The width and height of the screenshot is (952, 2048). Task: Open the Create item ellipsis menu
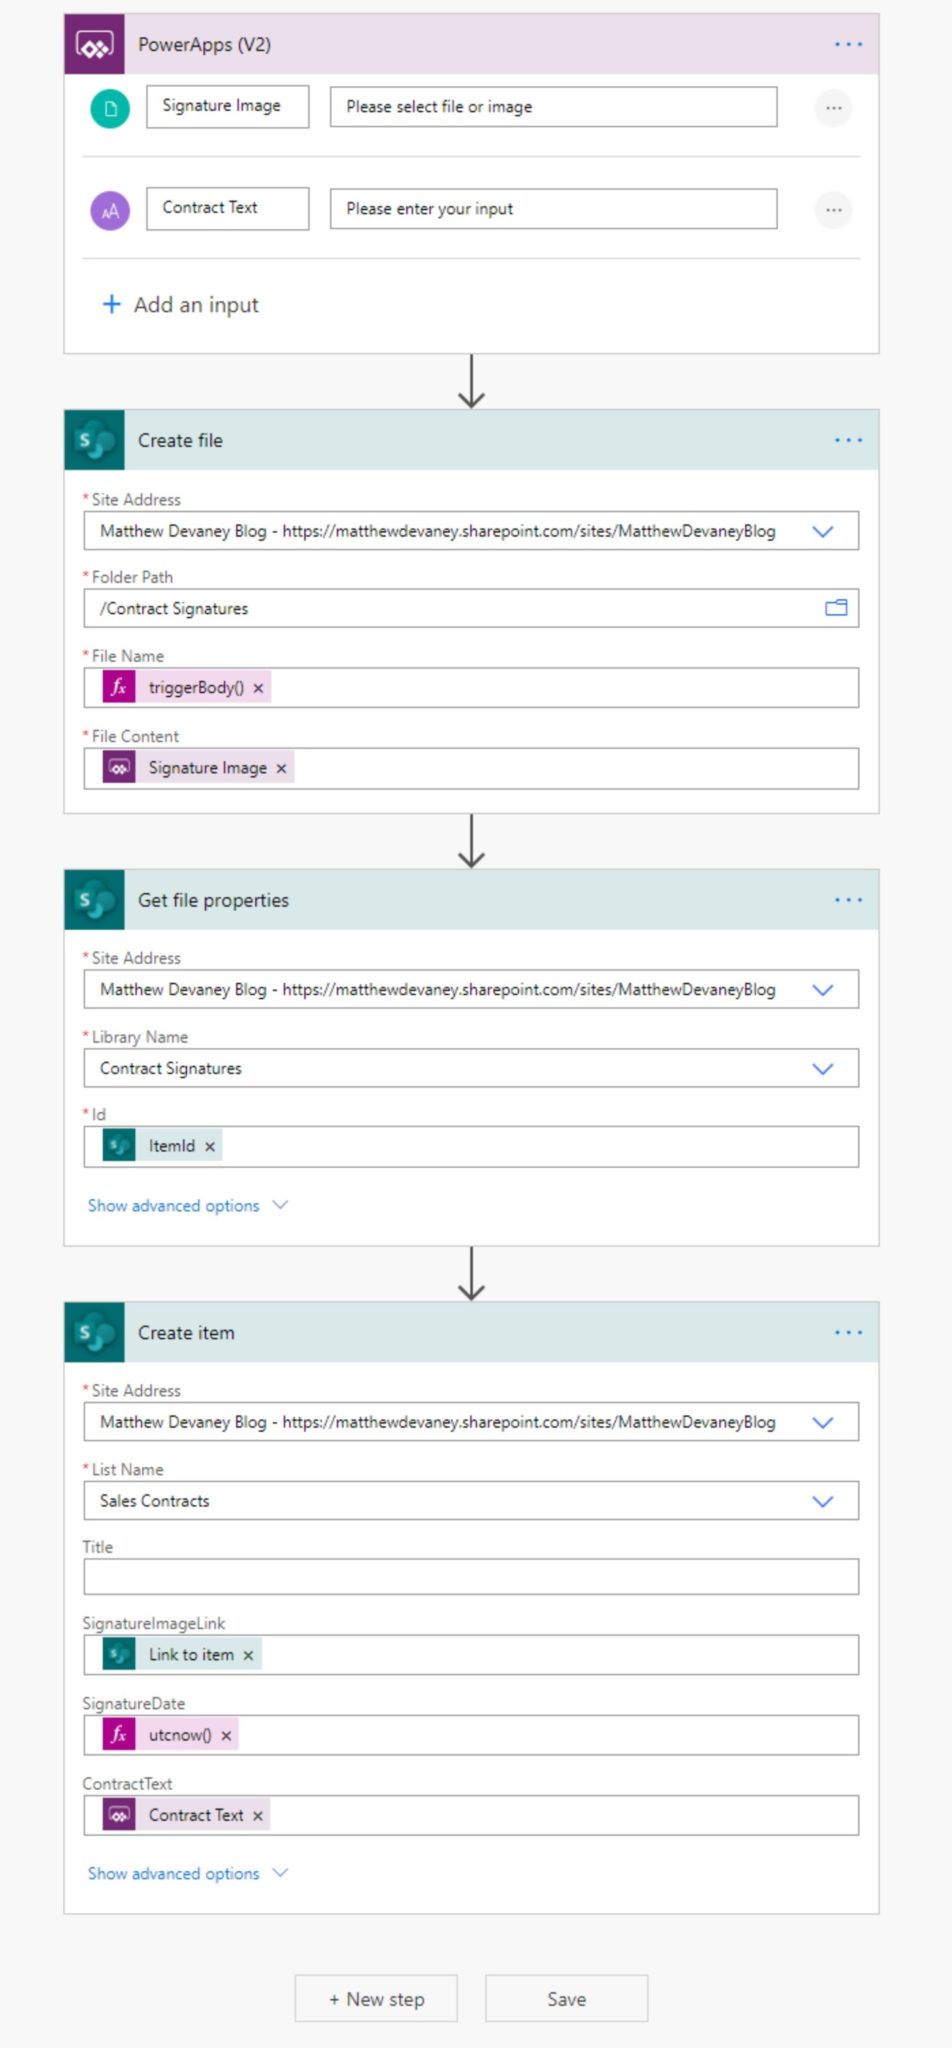tap(848, 1332)
